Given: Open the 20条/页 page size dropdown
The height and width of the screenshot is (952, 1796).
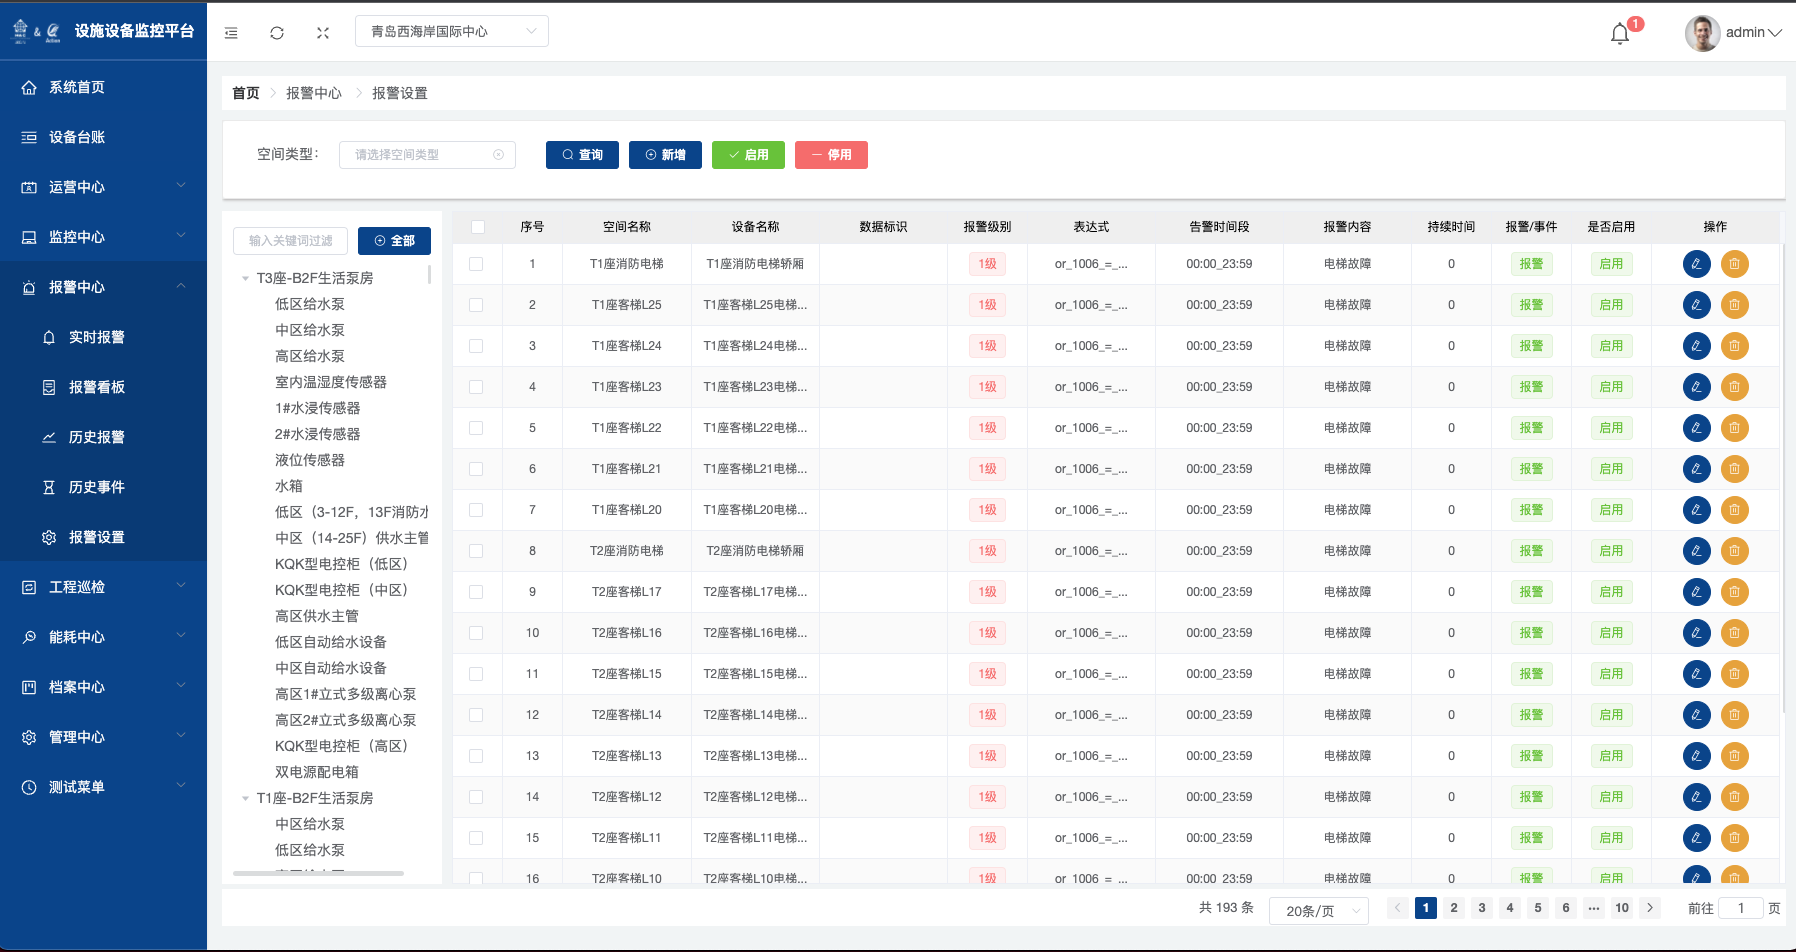Looking at the screenshot, I should click(1319, 910).
